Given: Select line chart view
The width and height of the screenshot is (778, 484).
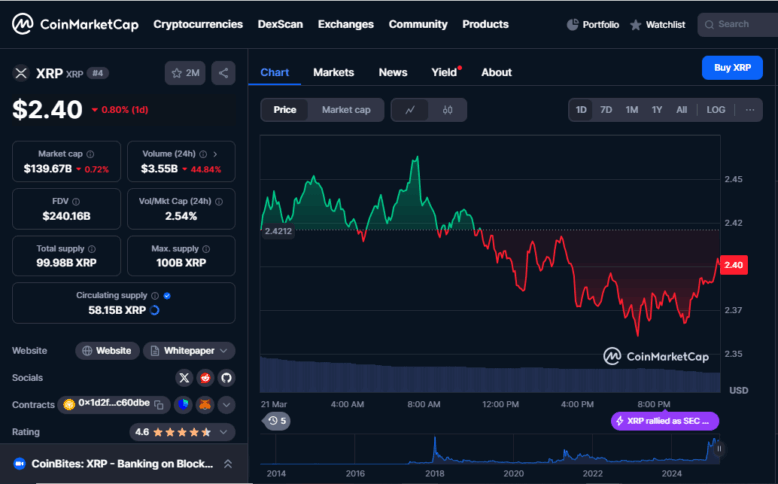Looking at the screenshot, I should [x=410, y=110].
